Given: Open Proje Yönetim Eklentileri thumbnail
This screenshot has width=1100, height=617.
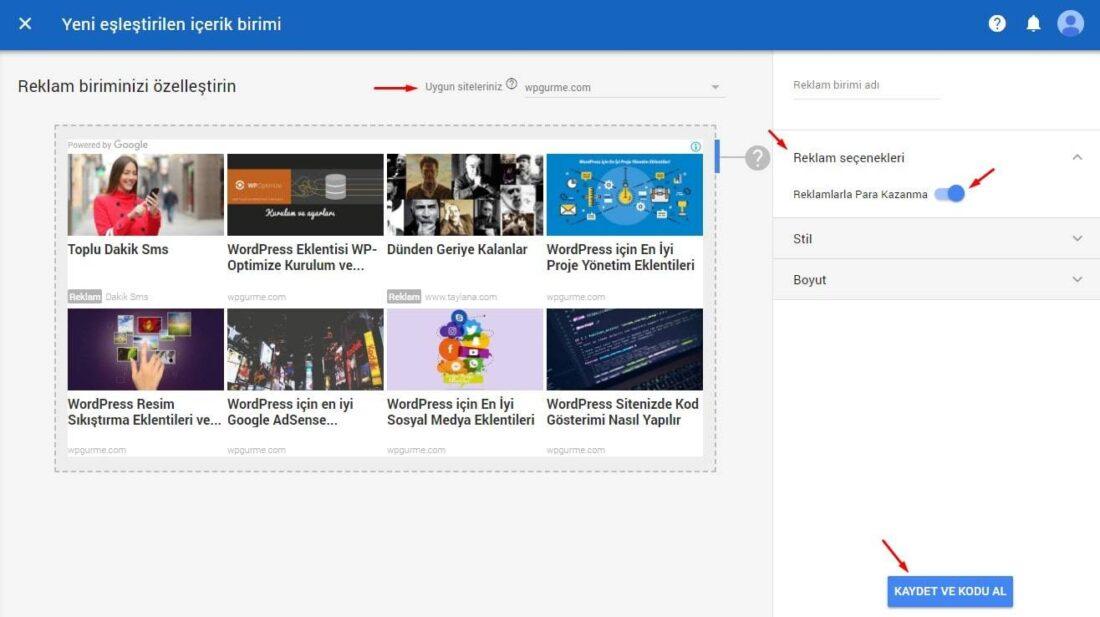Looking at the screenshot, I should [624, 195].
